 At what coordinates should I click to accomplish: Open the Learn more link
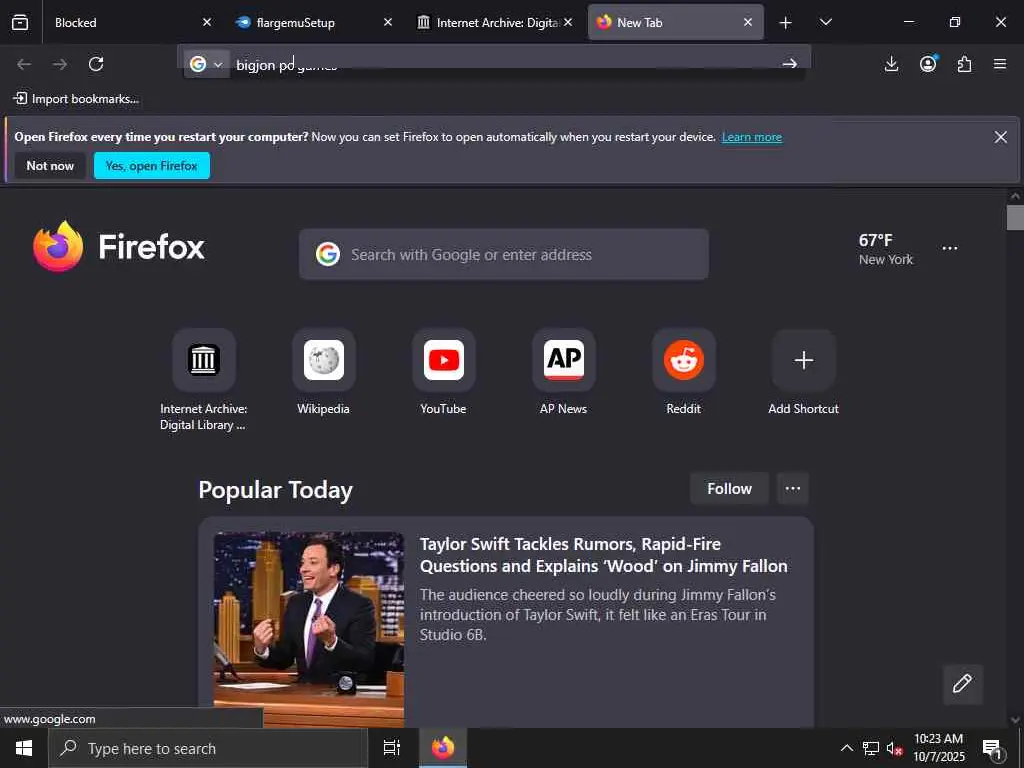(752, 137)
